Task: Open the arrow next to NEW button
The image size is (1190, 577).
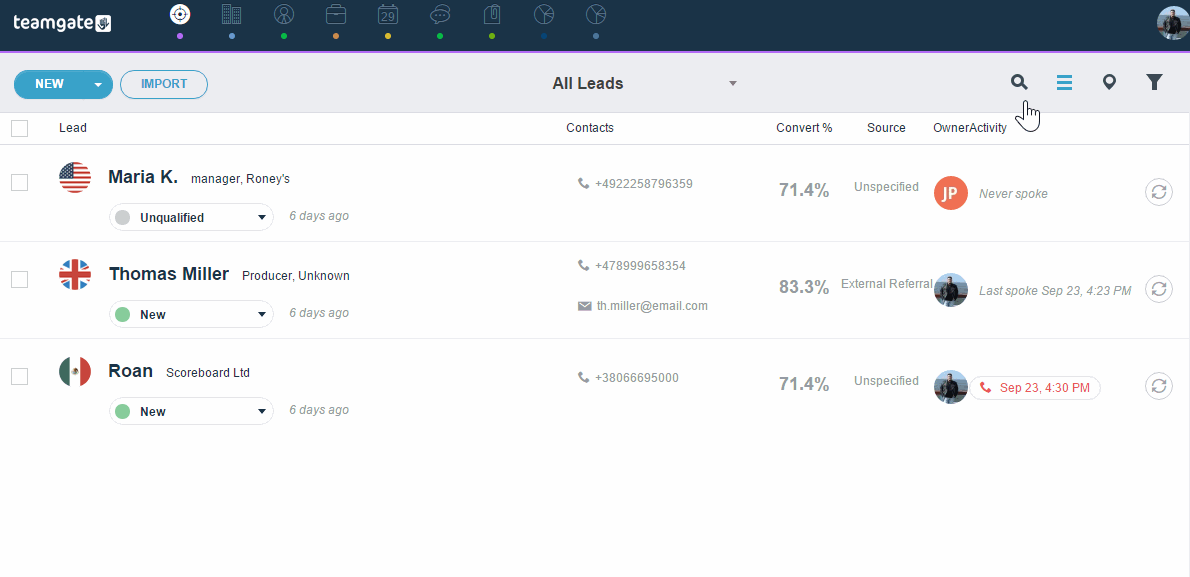Action: [x=98, y=85]
